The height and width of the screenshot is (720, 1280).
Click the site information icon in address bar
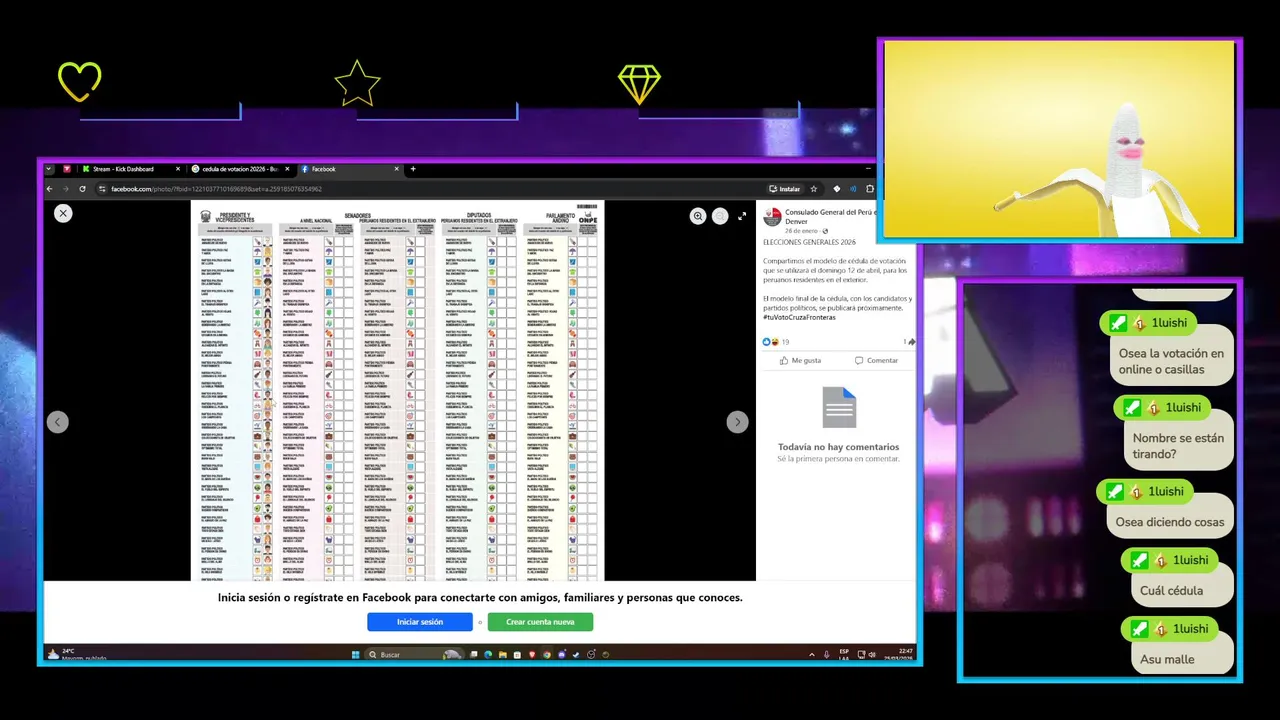pos(102,188)
